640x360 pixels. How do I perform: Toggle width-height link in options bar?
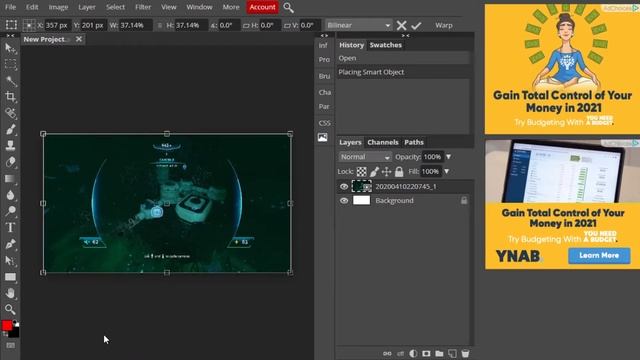pyautogui.click(x=160, y=25)
